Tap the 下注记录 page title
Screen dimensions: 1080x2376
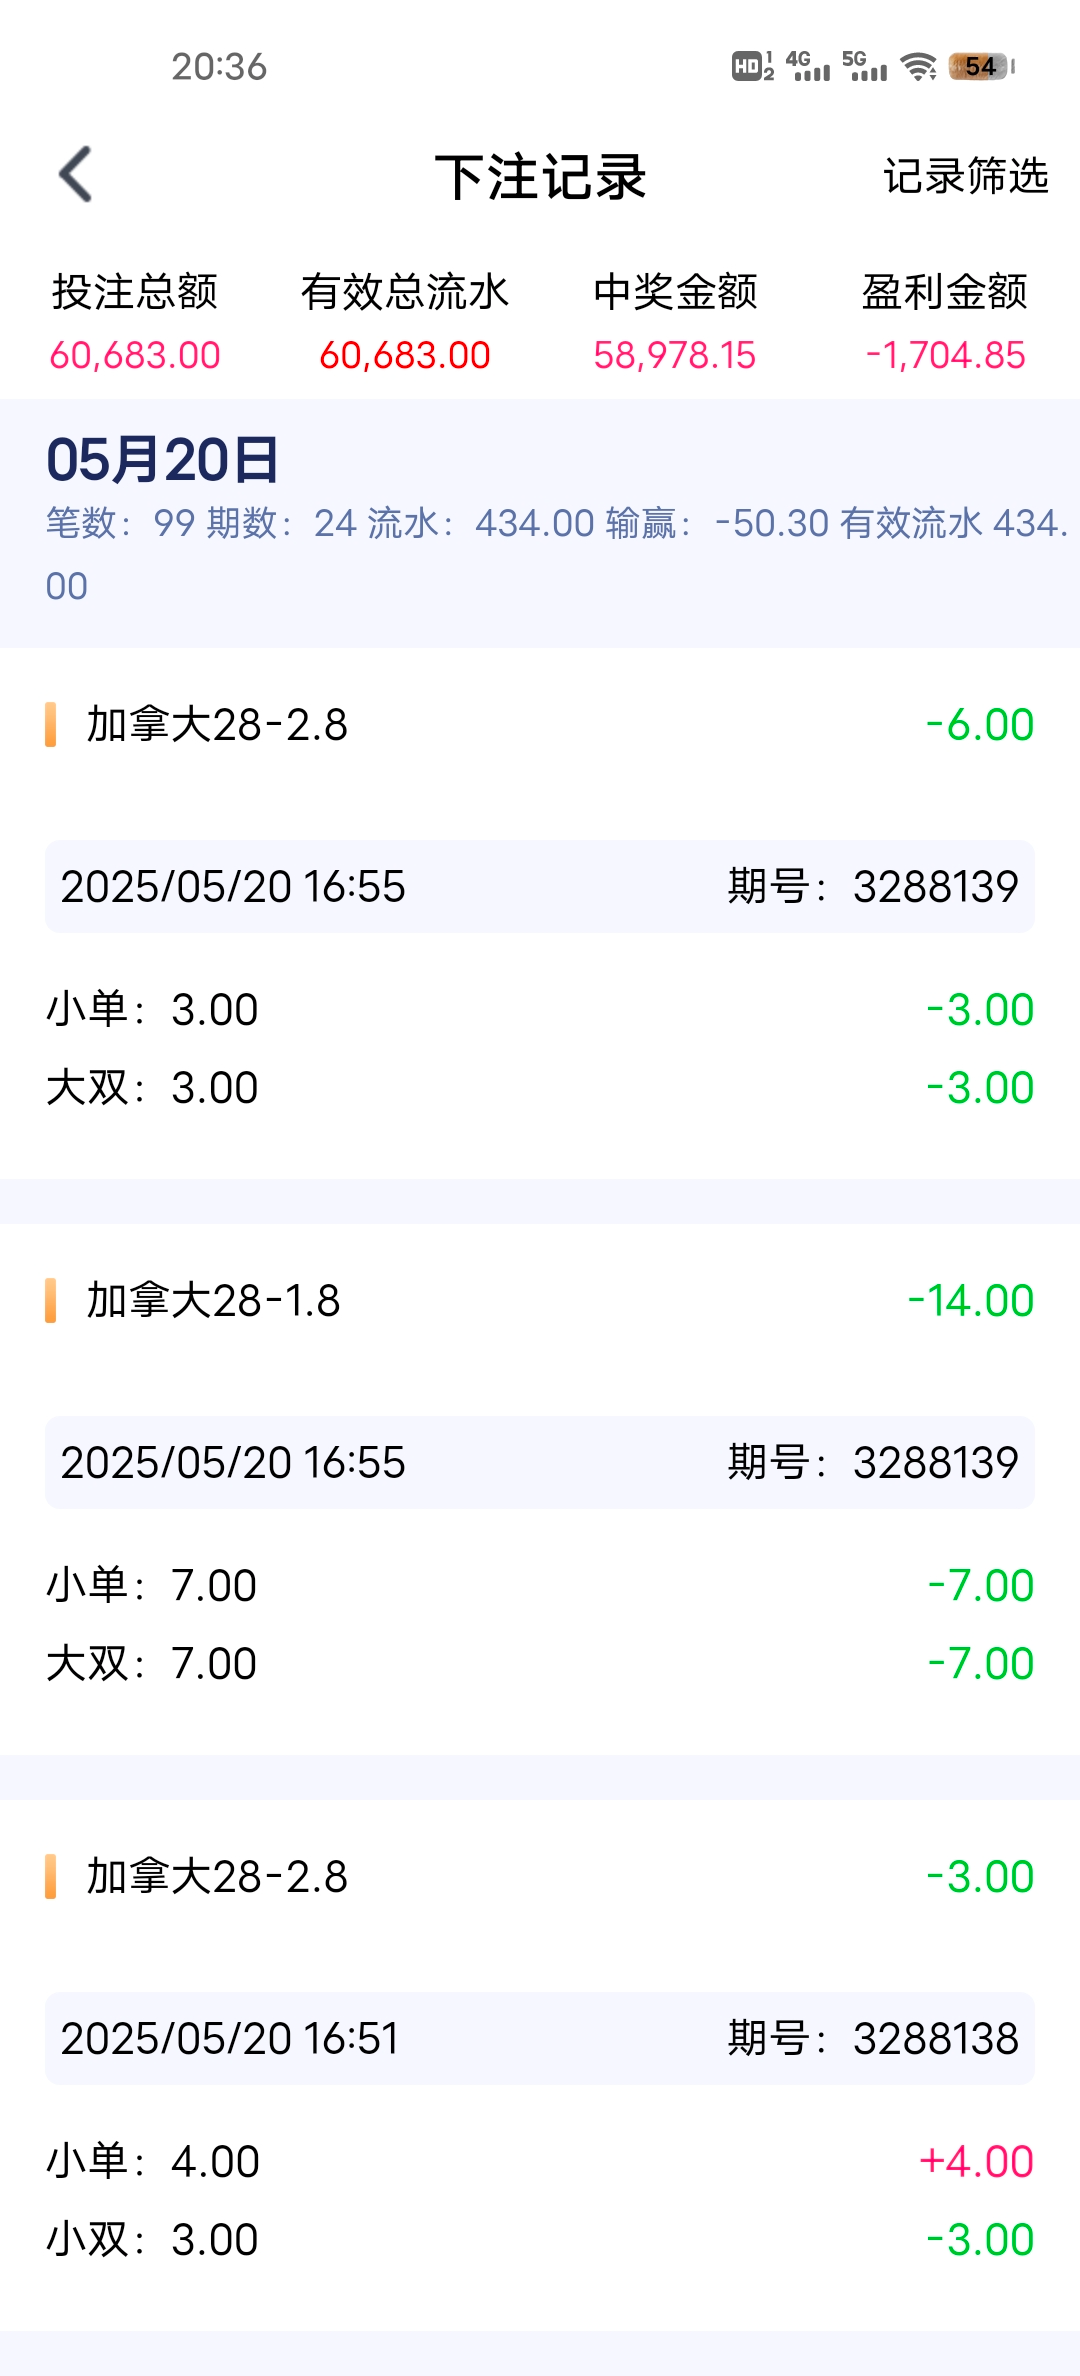tap(540, 177)
